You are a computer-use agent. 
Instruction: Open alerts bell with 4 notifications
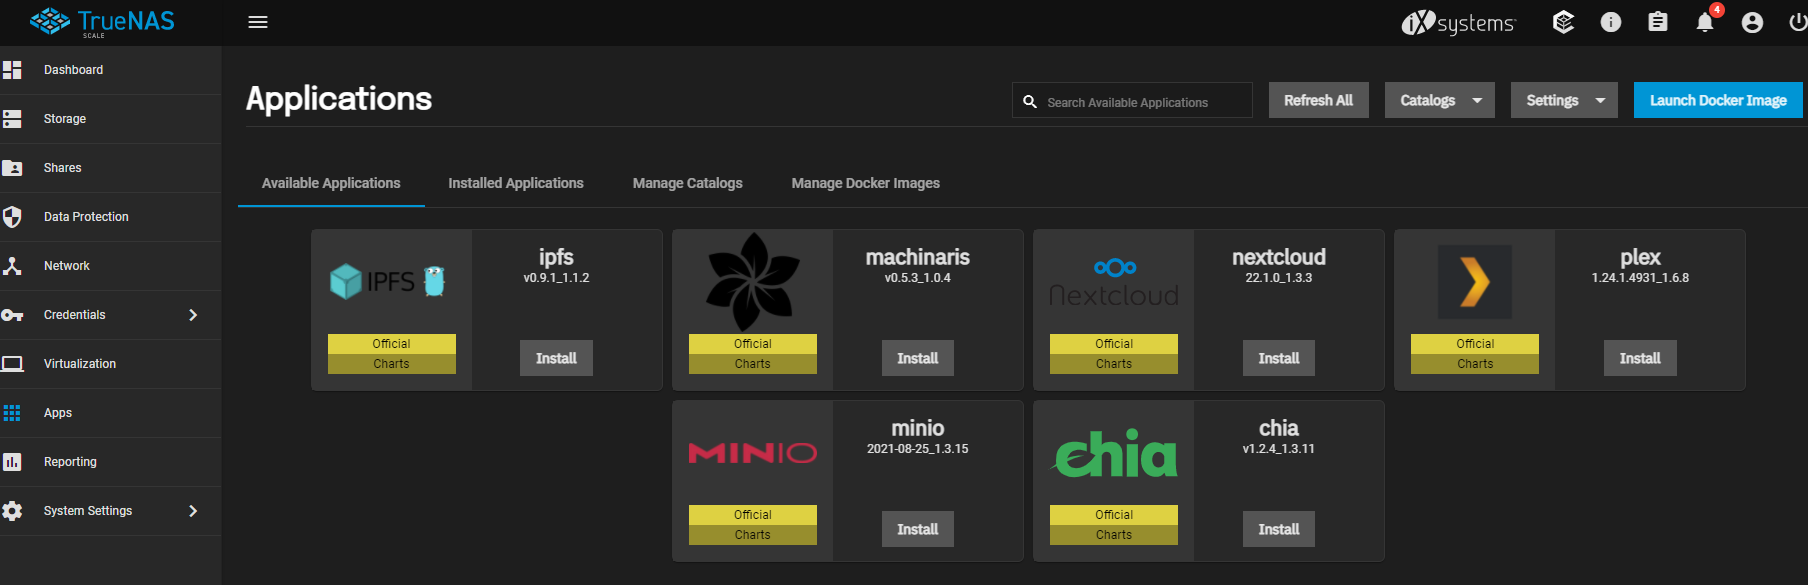(1706, 20)
